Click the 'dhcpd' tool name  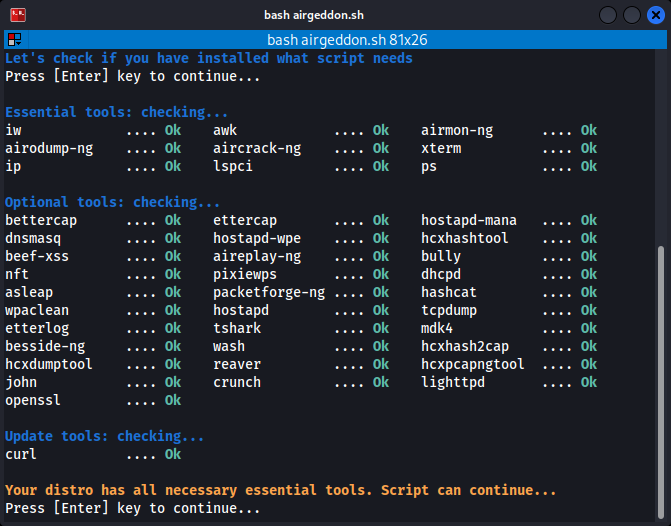441,274
